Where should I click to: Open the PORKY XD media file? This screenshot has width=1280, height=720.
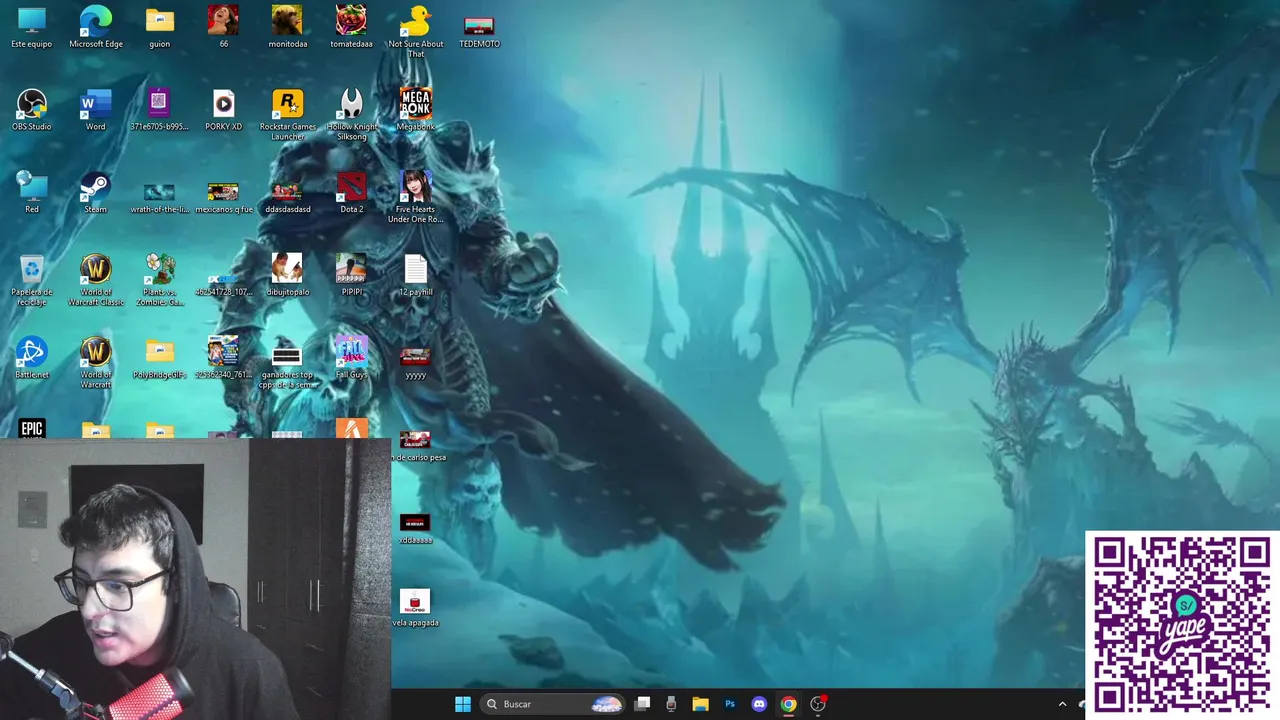[223, 110]
